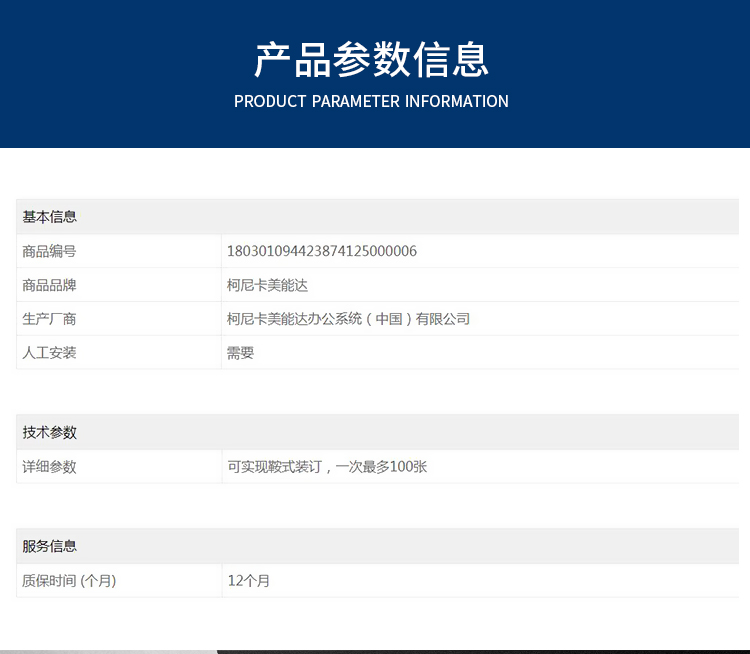Select the 技术参数 section header
The image size is (750, 654).
[50, 433]
